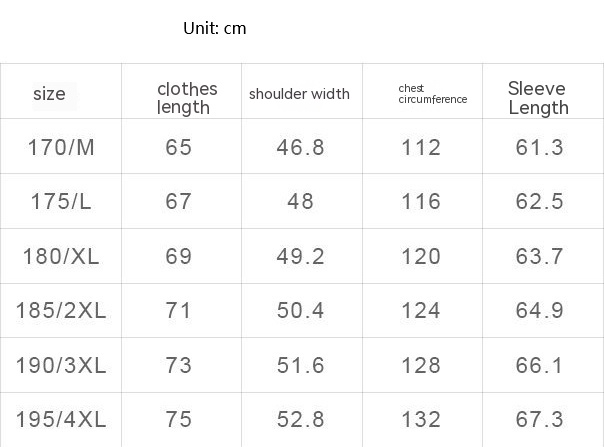
Task: Click the clothes length value 69
Action: pos(179,256)
